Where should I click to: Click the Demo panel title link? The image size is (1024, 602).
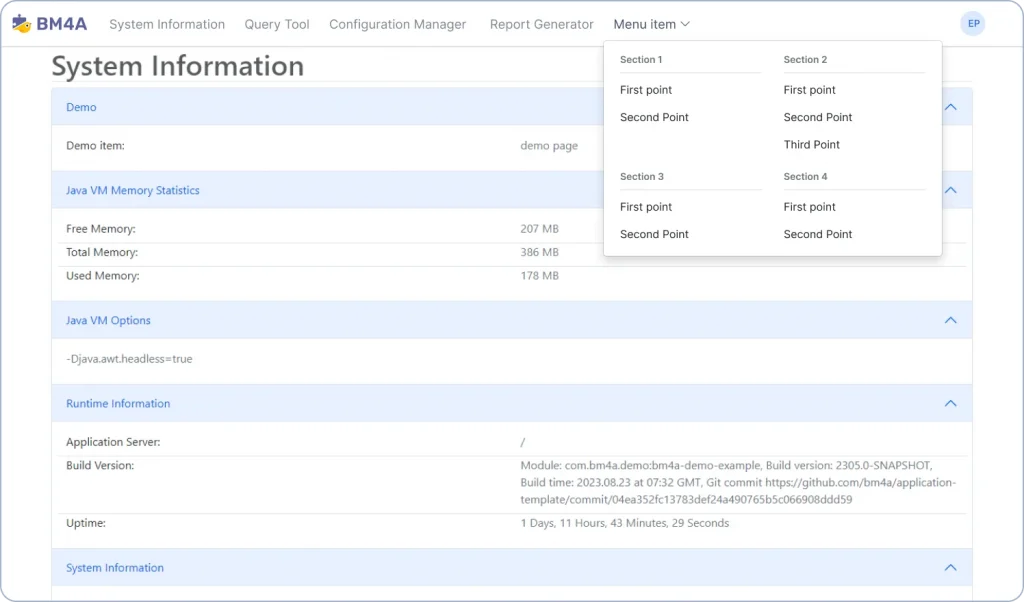coord(81,107)
